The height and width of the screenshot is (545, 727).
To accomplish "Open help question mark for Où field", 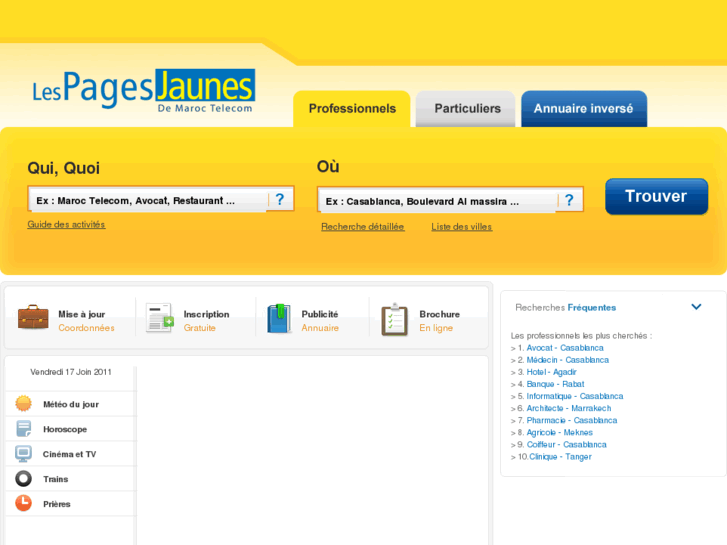I will [x=569, y=200].
